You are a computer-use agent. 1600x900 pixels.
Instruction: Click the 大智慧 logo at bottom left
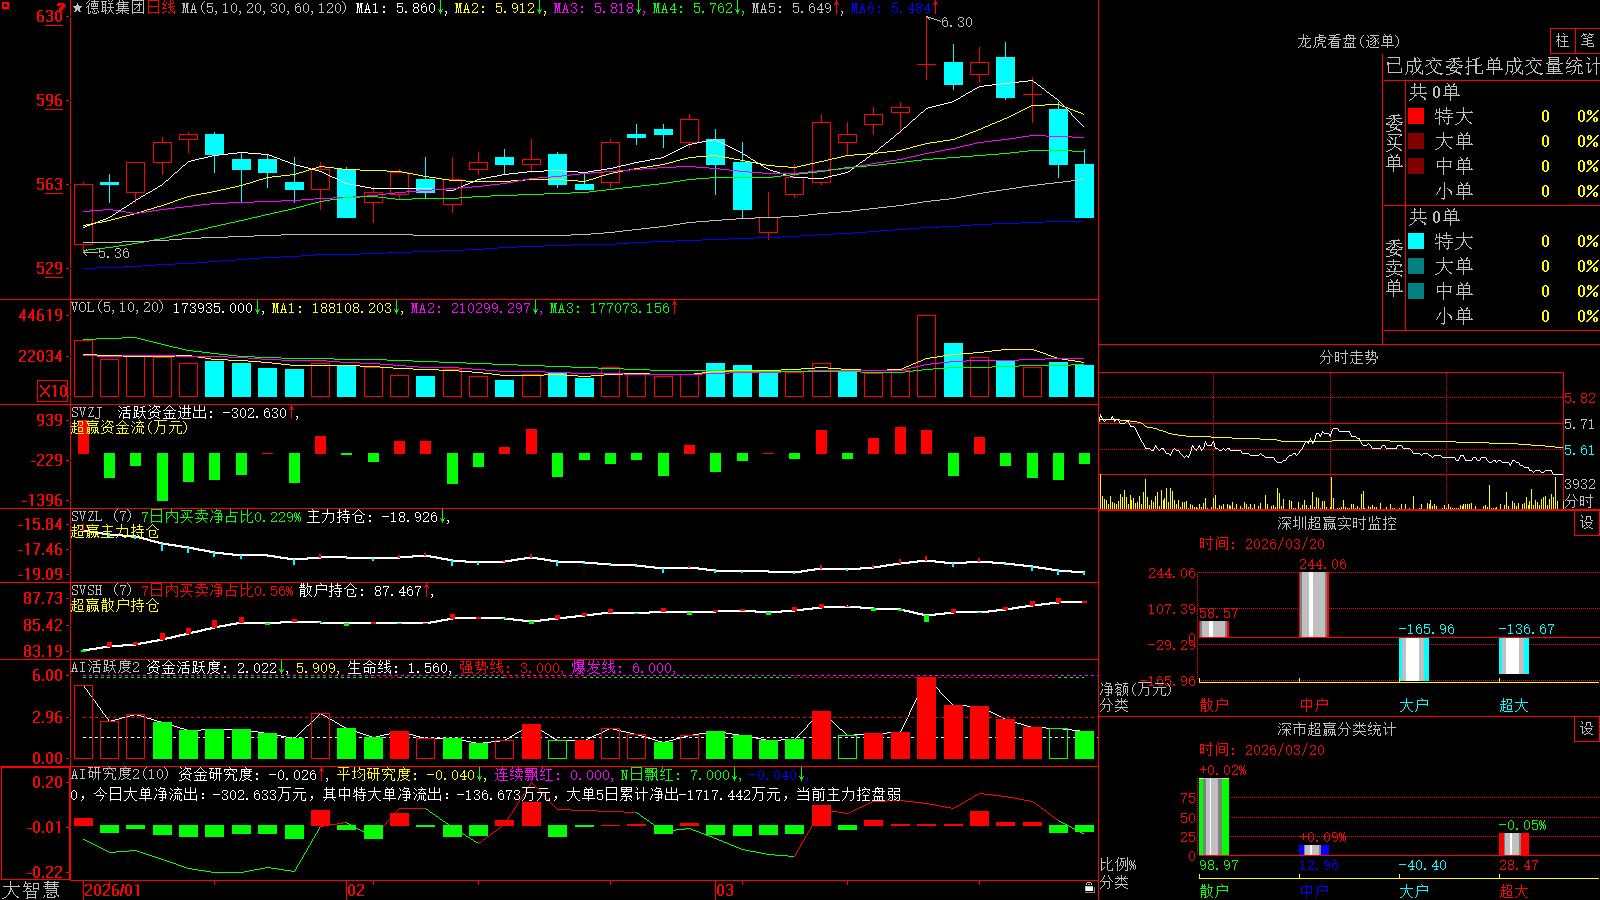point(31,889)
